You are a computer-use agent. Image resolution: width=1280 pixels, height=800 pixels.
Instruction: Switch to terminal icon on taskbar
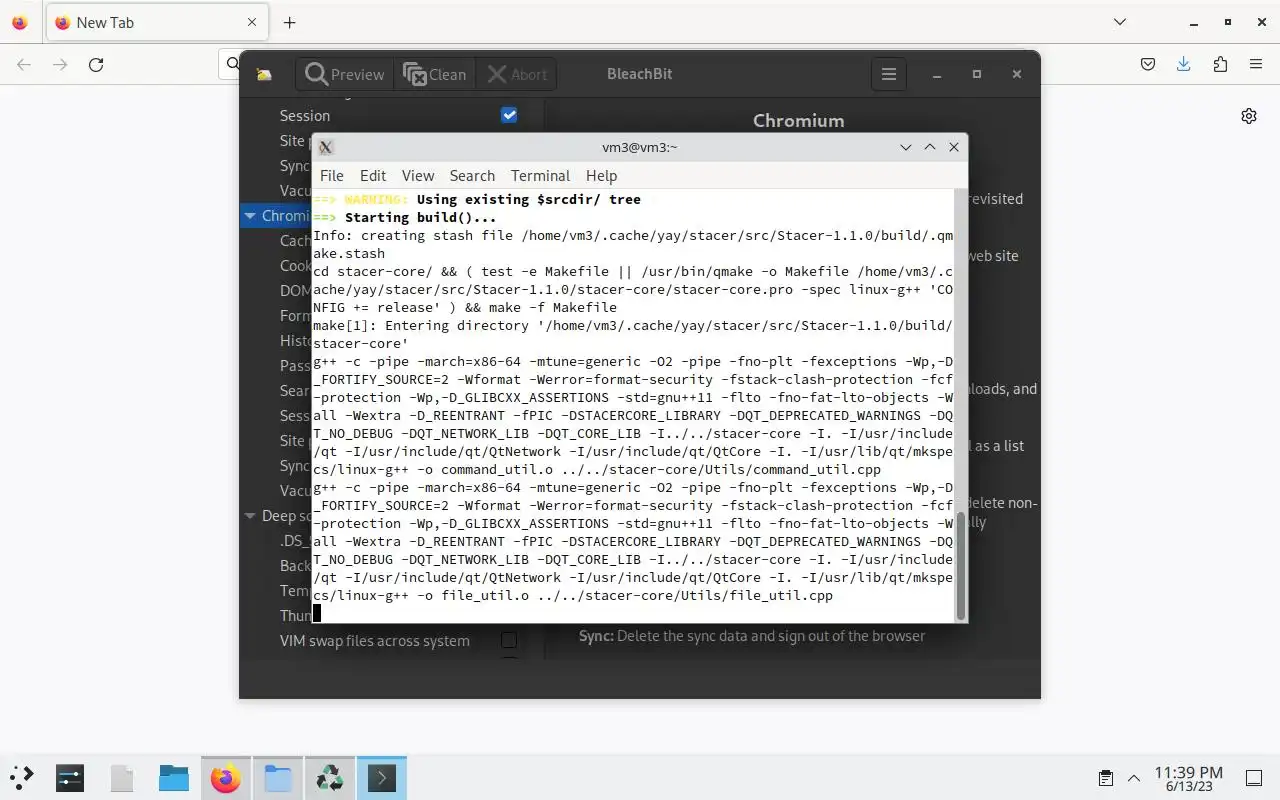[382, 778]
